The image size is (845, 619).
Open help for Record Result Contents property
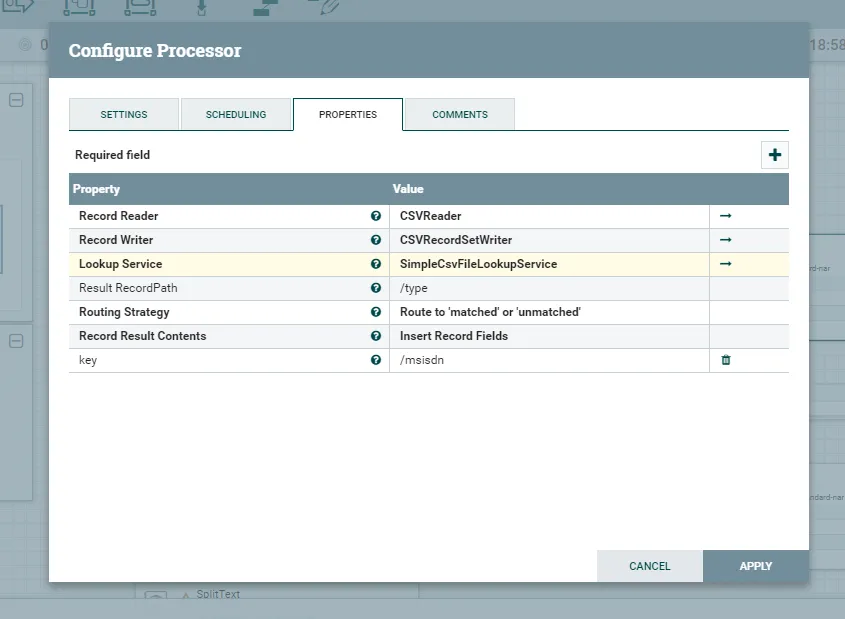pos(376,336)
